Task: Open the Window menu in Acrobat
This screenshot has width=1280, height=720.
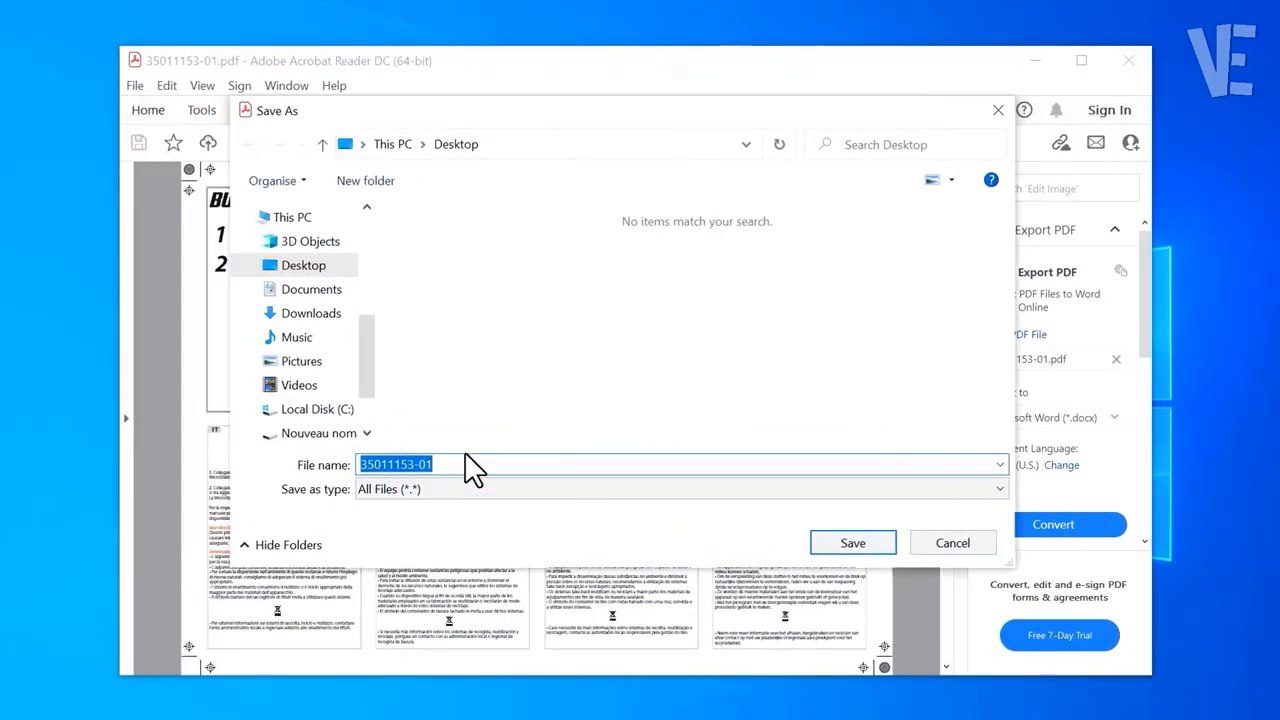Action: [x=286, y=86]
